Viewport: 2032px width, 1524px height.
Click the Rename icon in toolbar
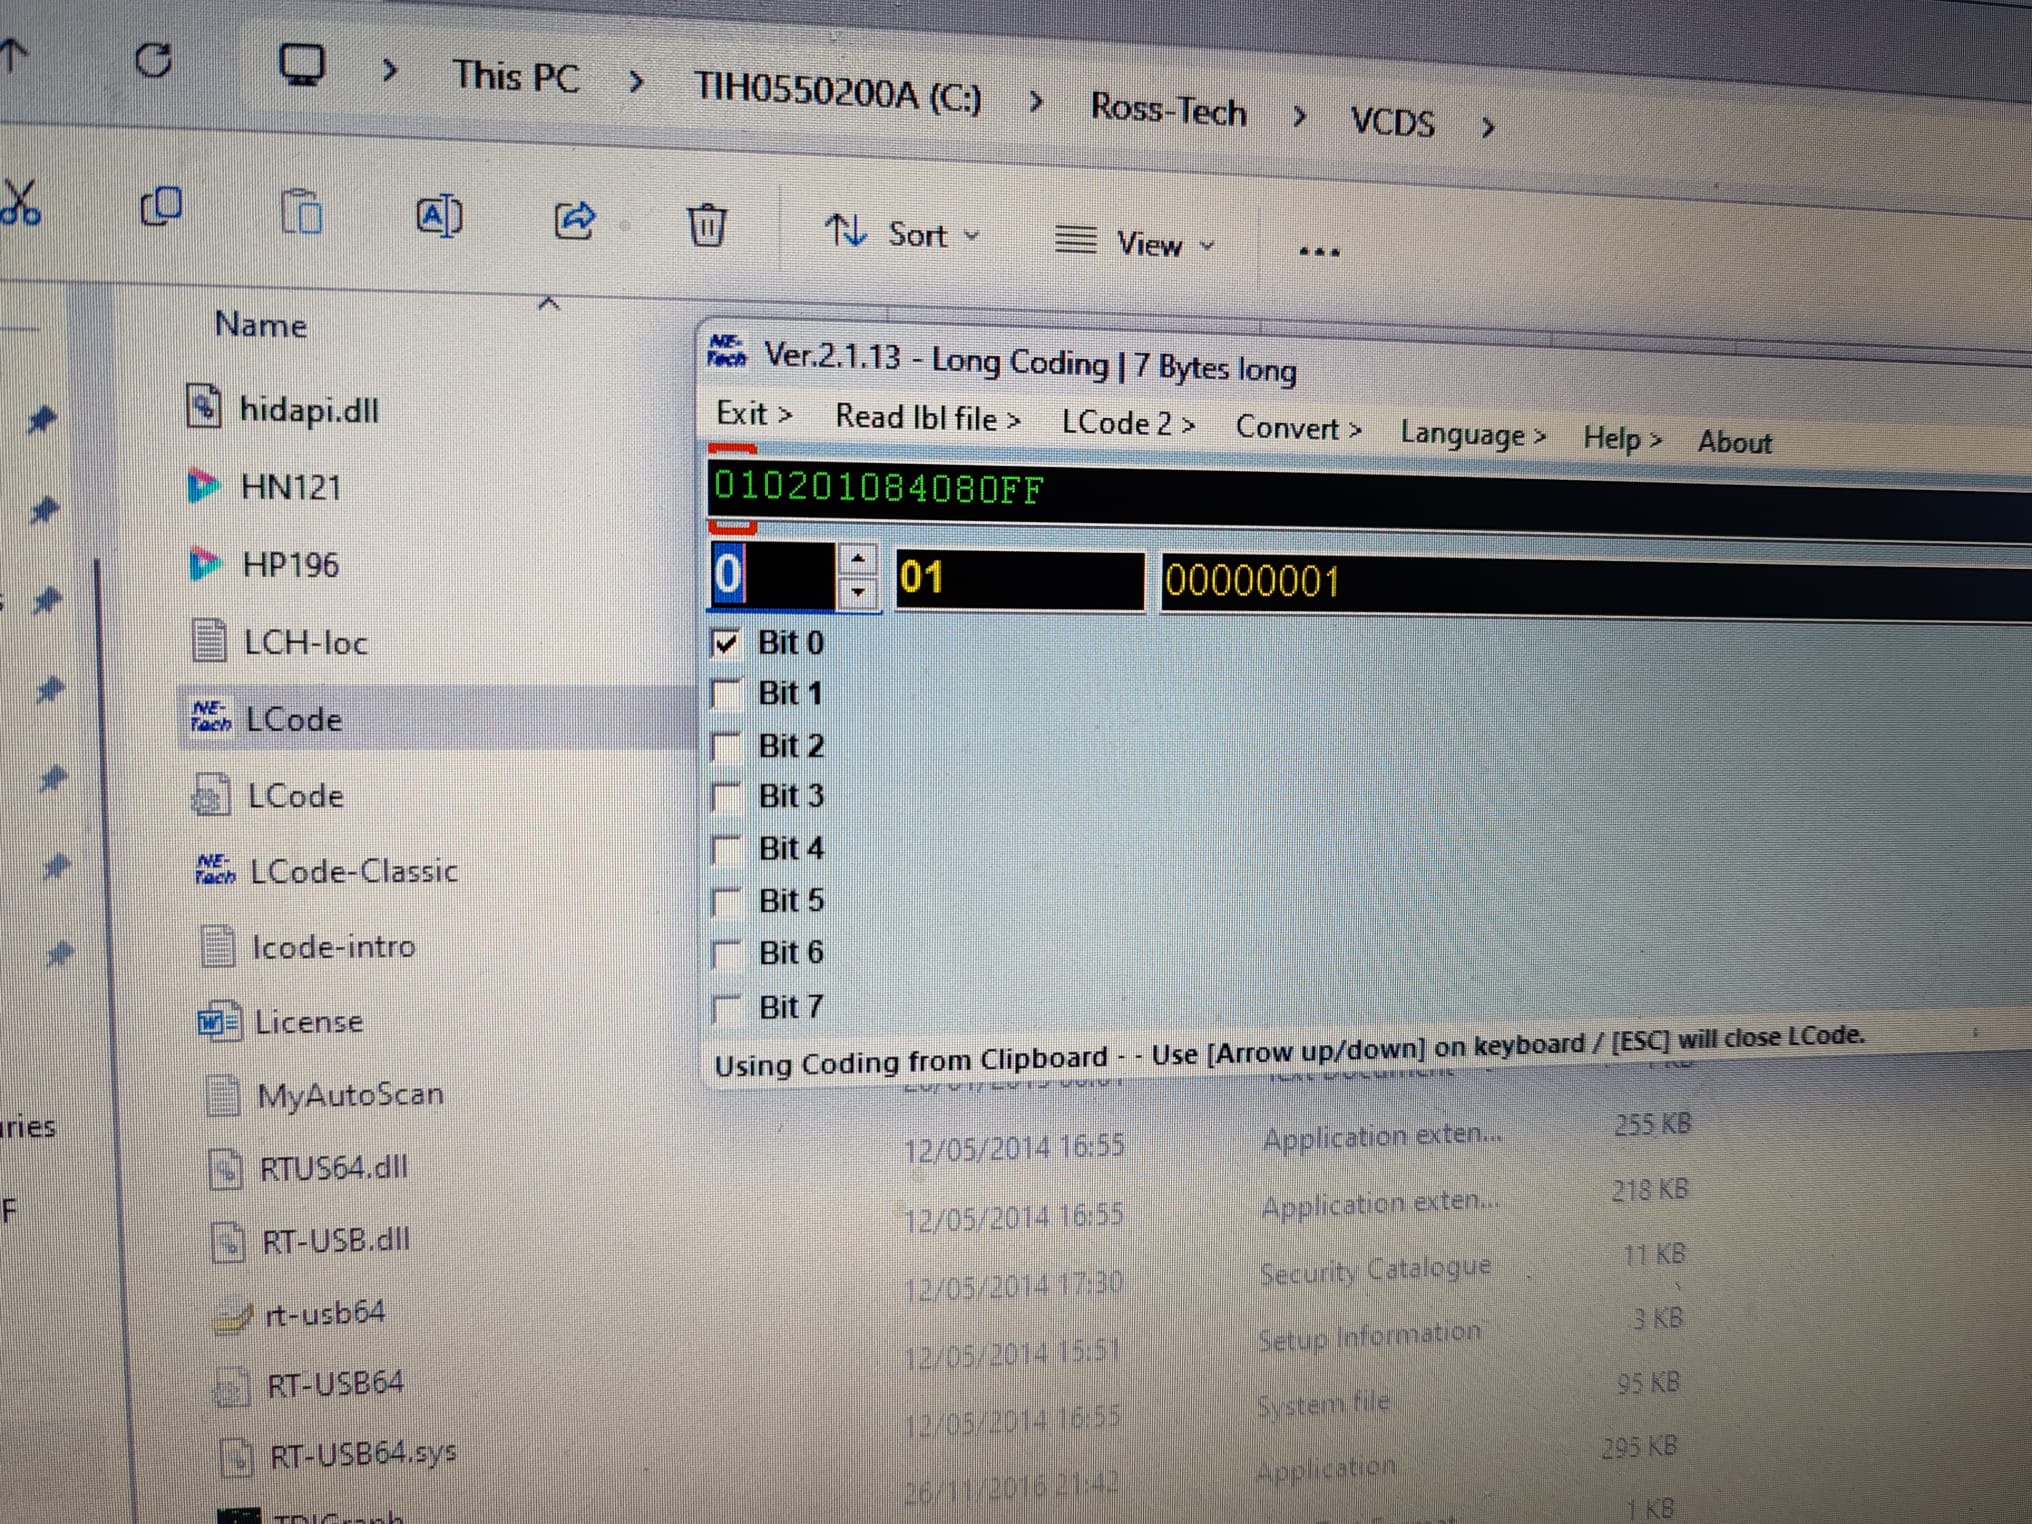438,217
